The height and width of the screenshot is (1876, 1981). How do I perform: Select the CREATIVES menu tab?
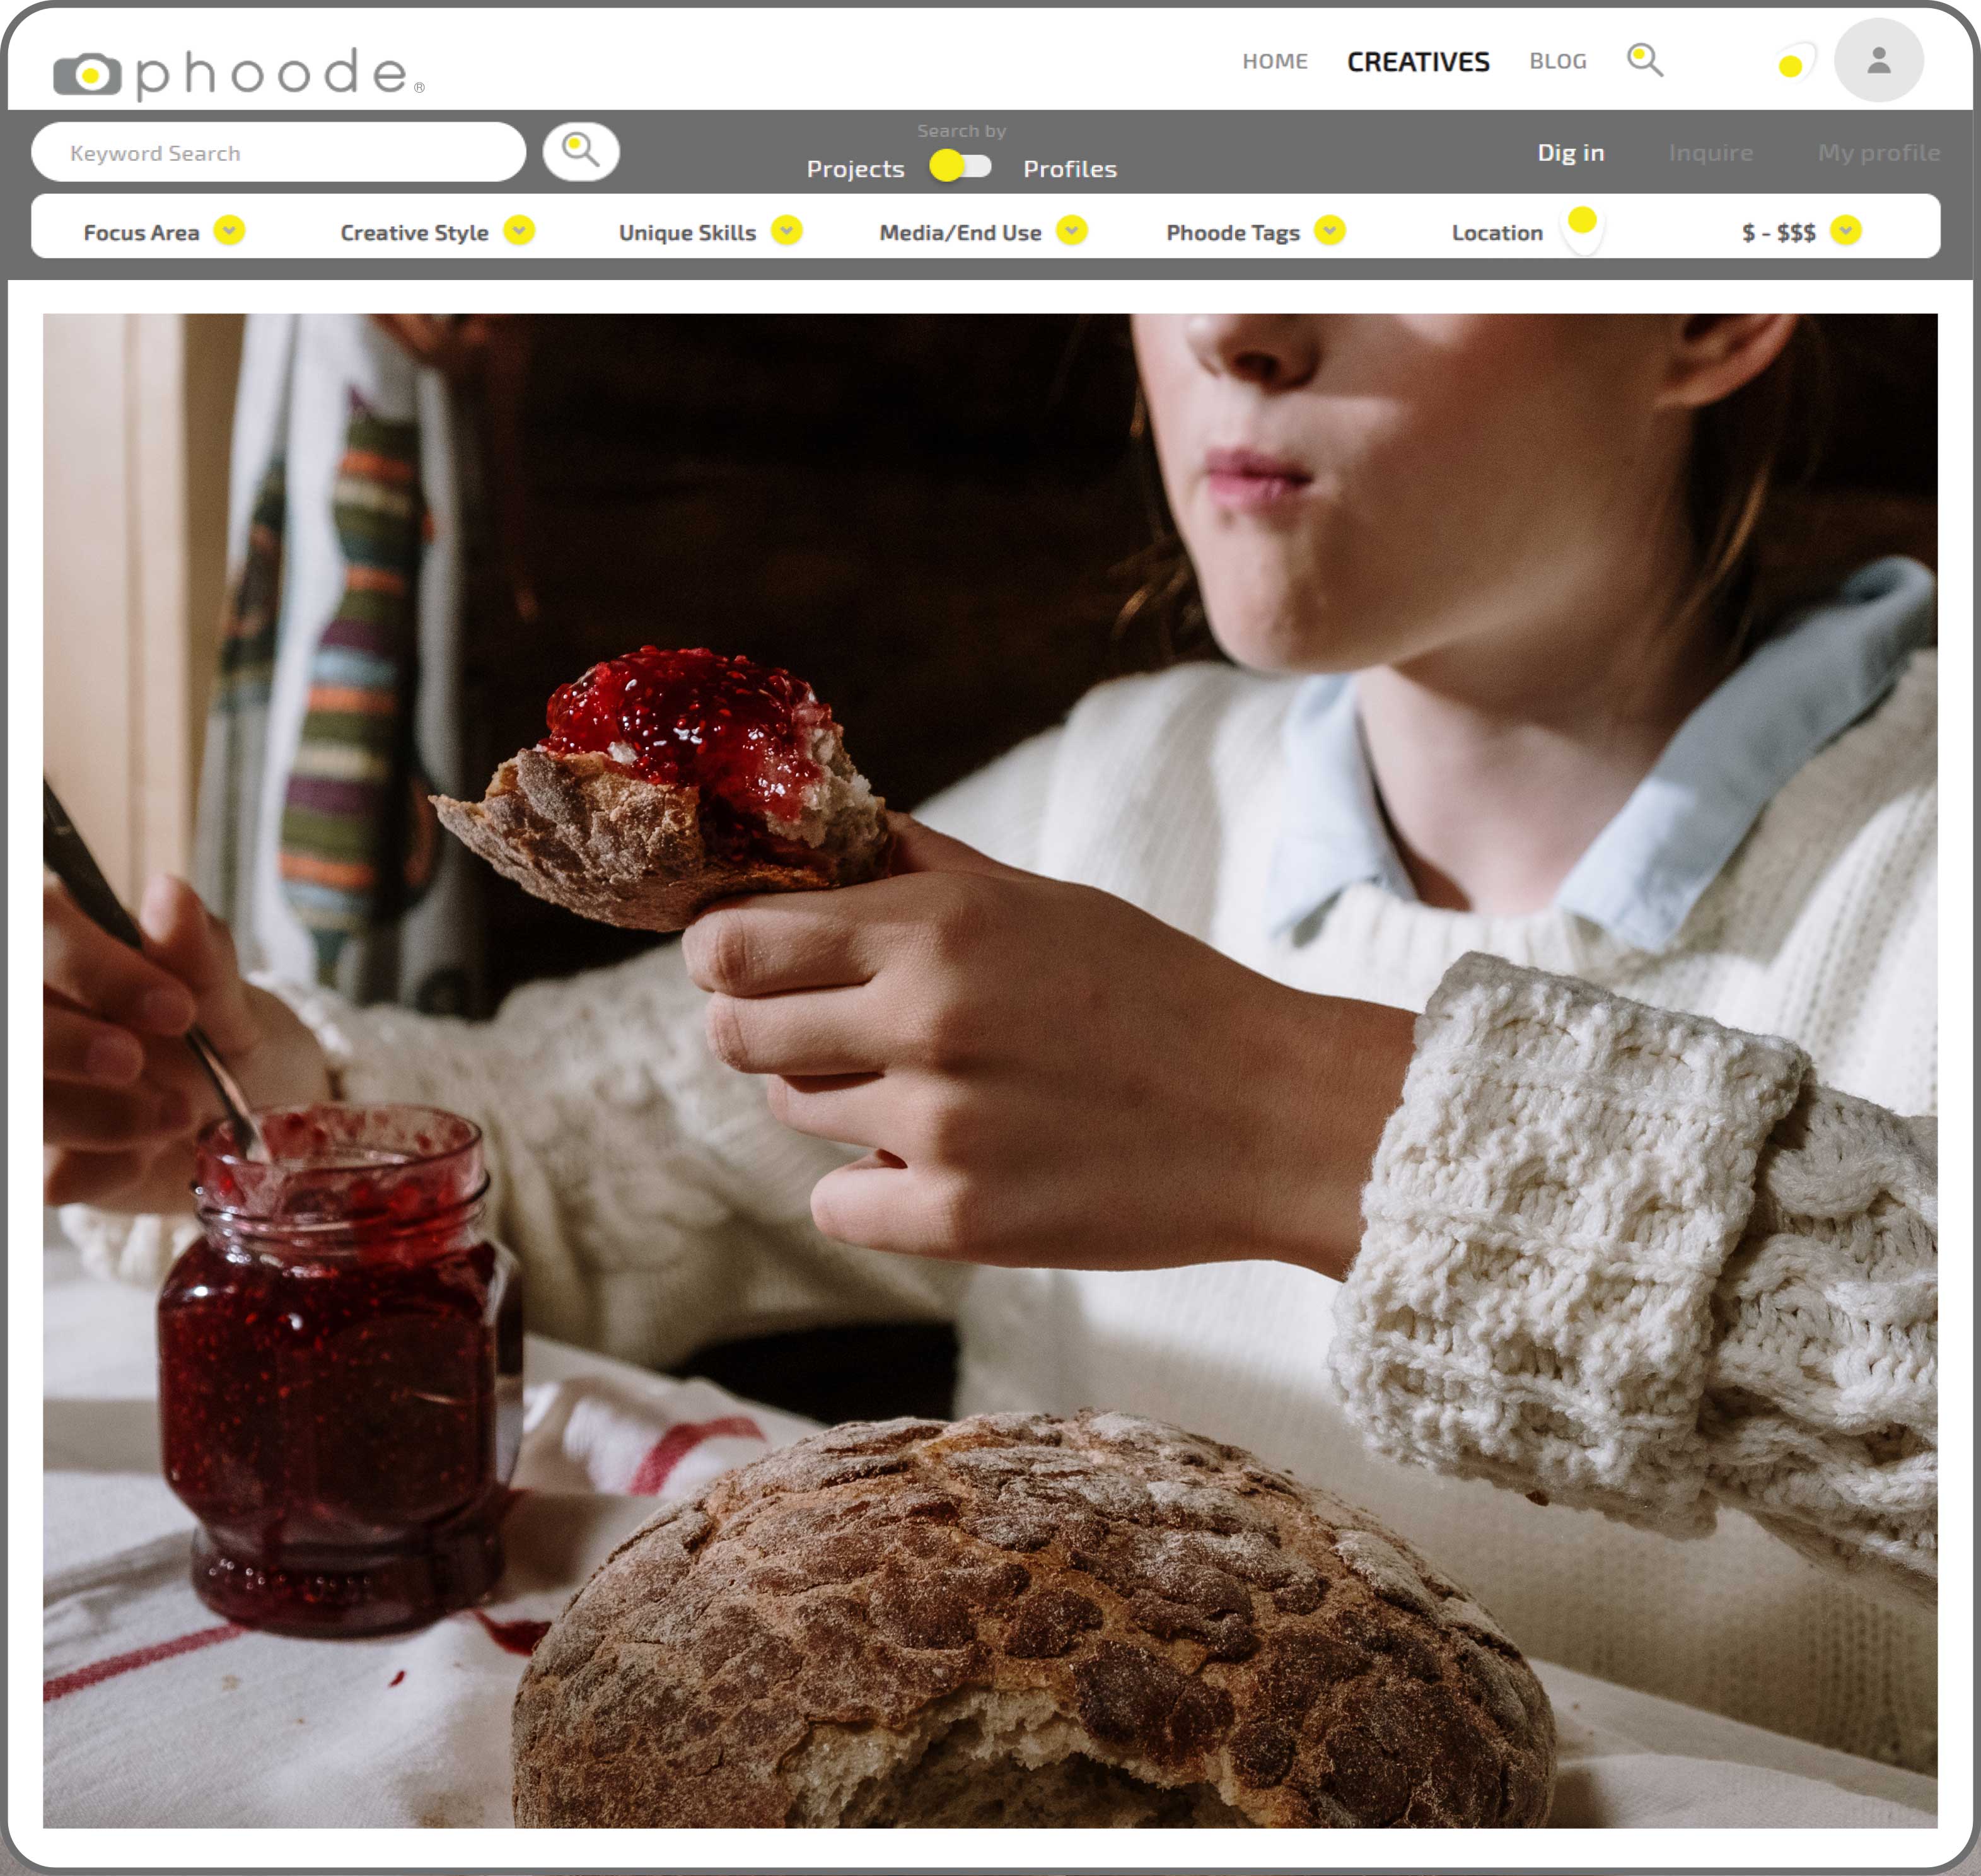(1415, 58)
